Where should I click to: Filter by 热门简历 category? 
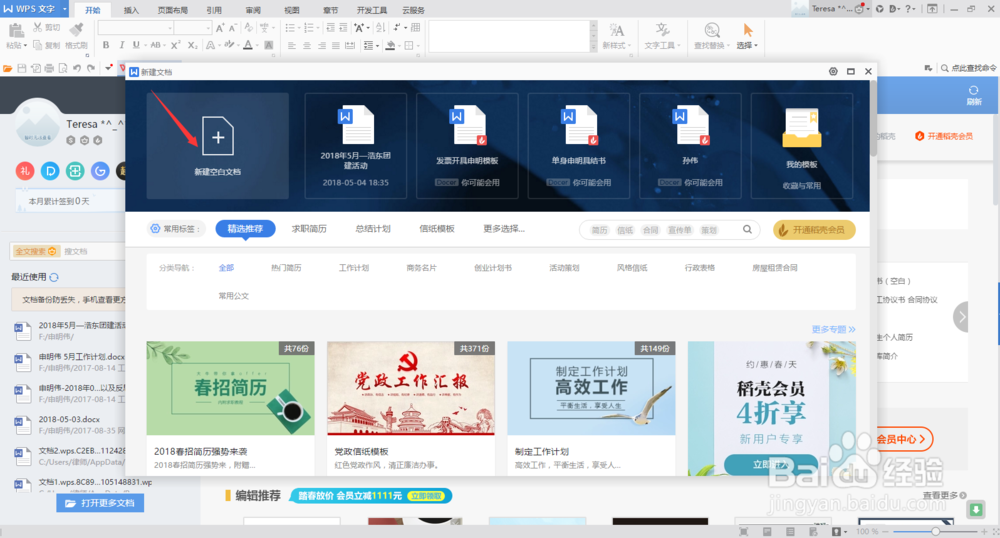286,268
